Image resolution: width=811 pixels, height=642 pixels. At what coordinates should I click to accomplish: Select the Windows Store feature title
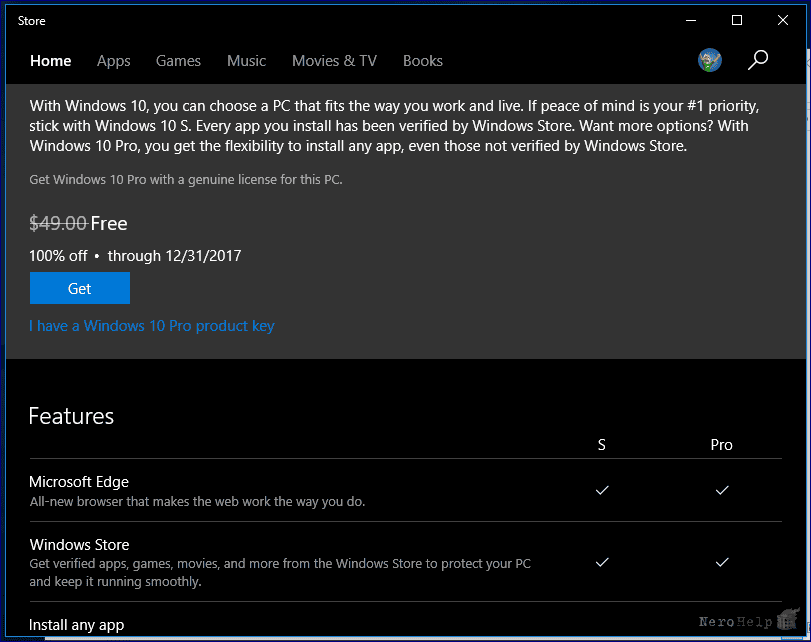point(79,545)
